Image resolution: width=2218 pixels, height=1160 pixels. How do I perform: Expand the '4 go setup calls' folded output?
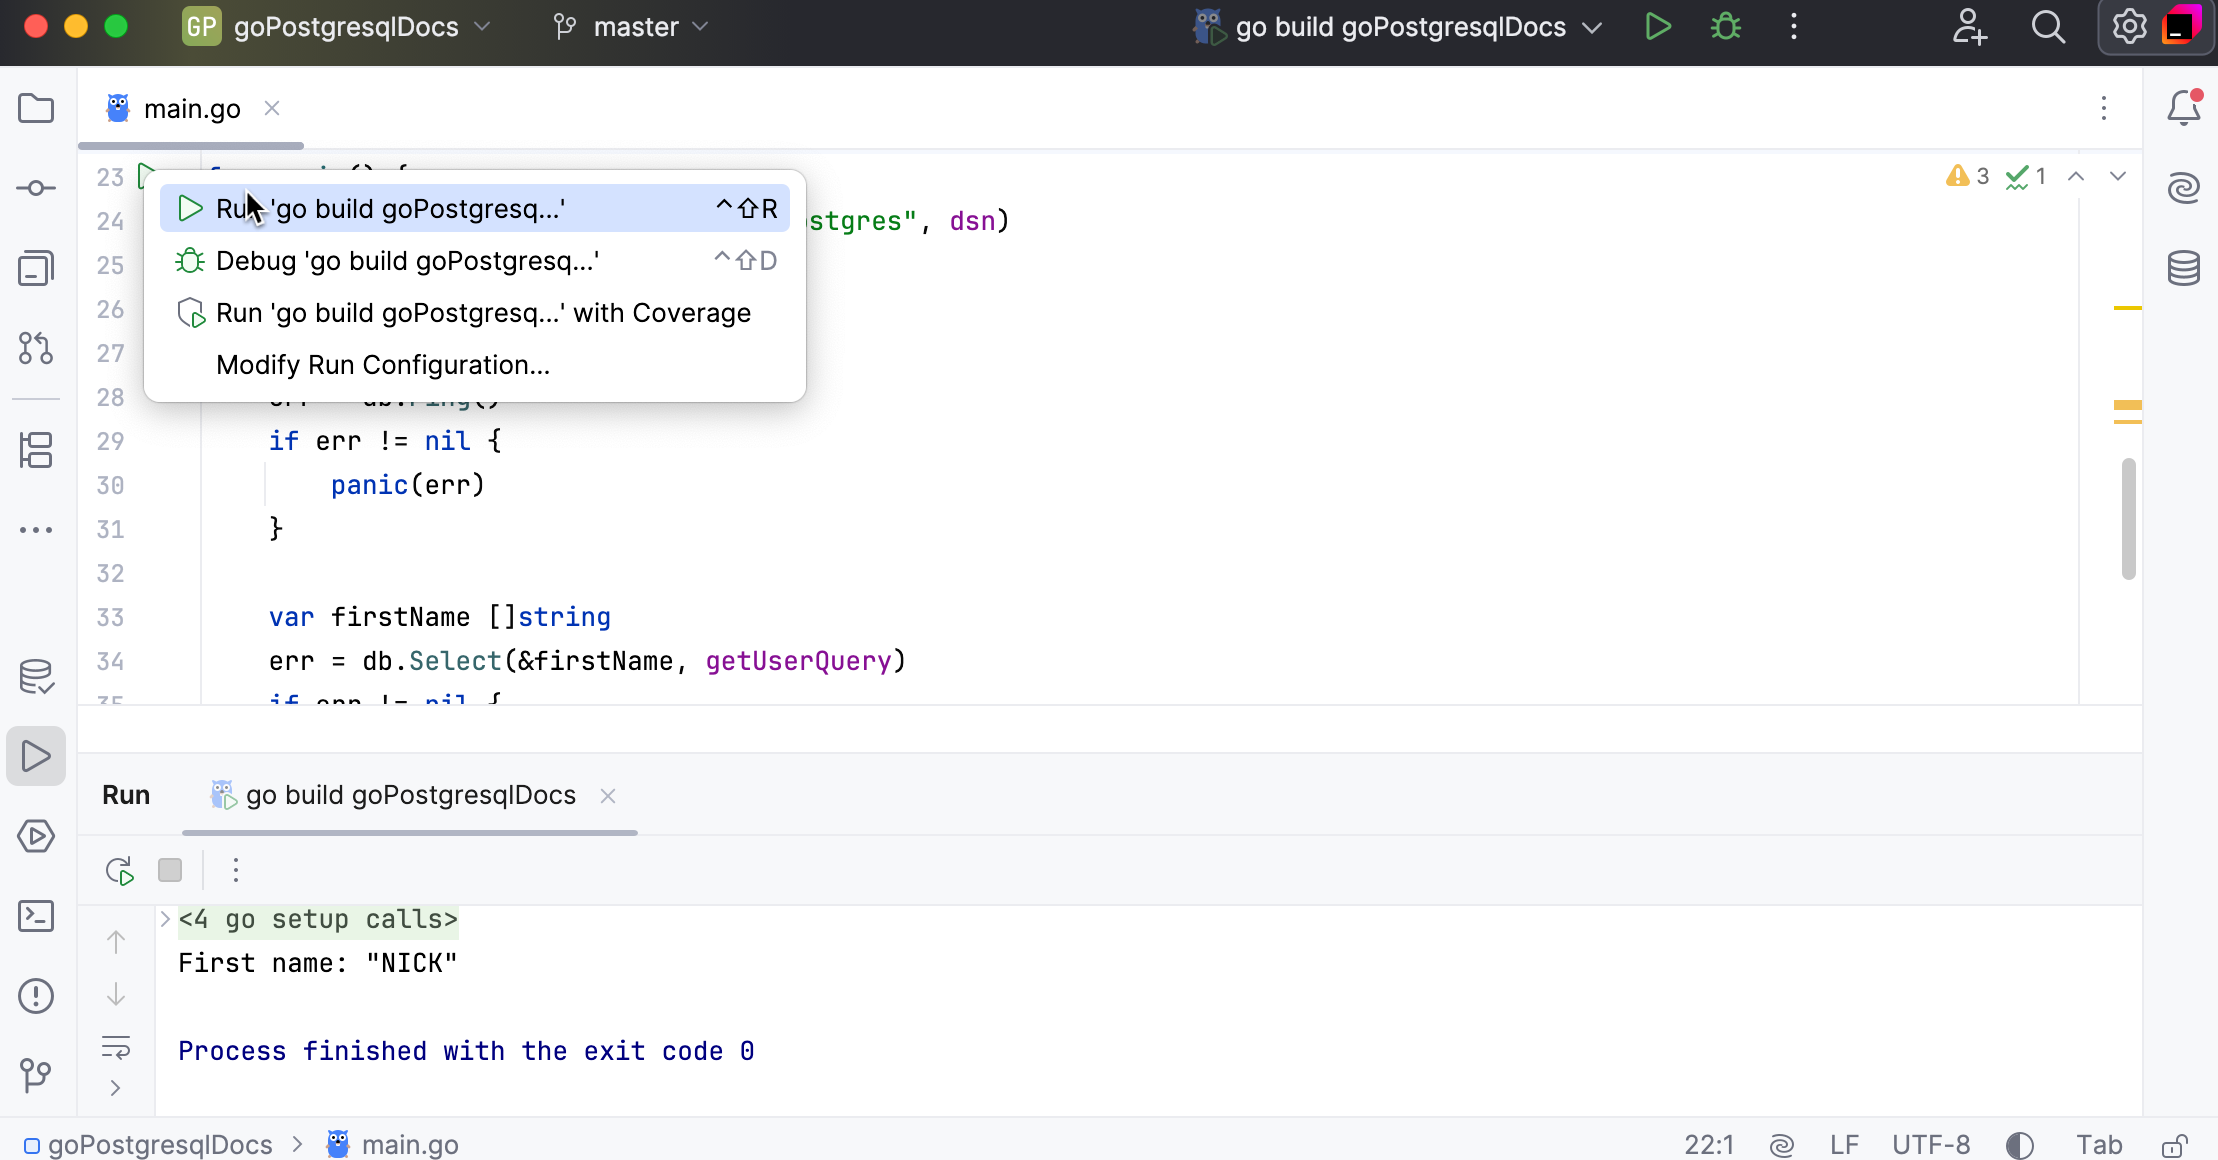(165, 919)
